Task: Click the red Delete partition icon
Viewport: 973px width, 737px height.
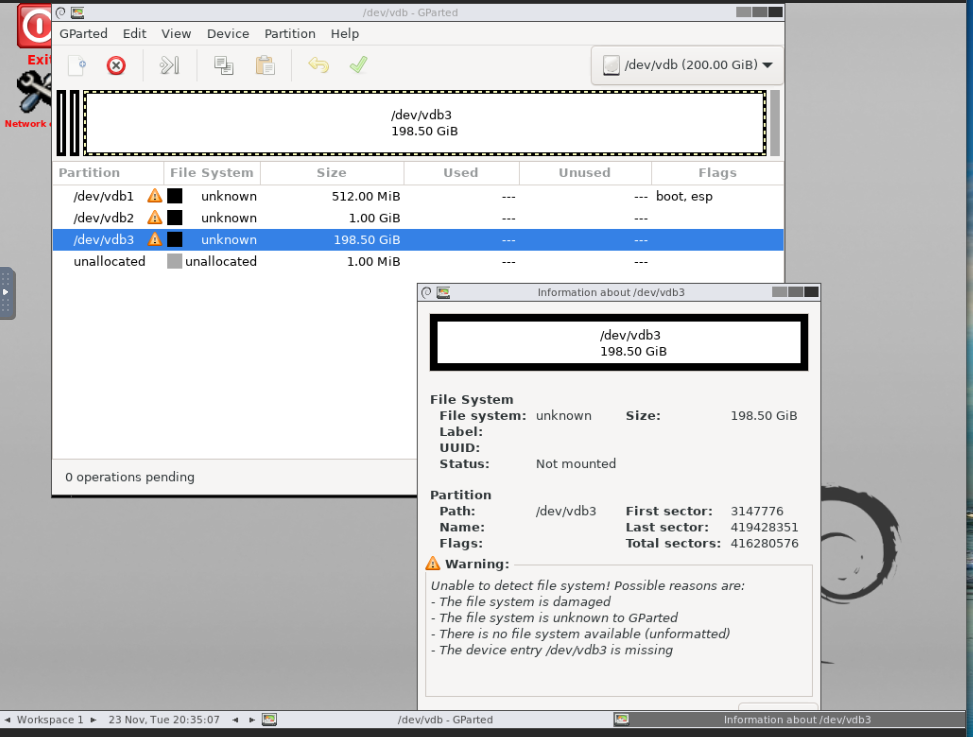Action: pos(116,65)
